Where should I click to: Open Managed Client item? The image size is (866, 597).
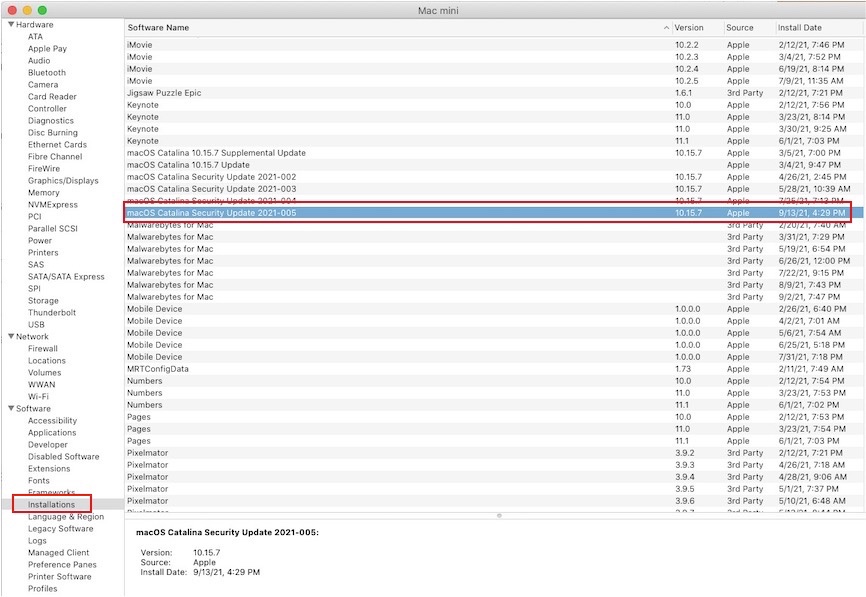click(x=59, y=553)
